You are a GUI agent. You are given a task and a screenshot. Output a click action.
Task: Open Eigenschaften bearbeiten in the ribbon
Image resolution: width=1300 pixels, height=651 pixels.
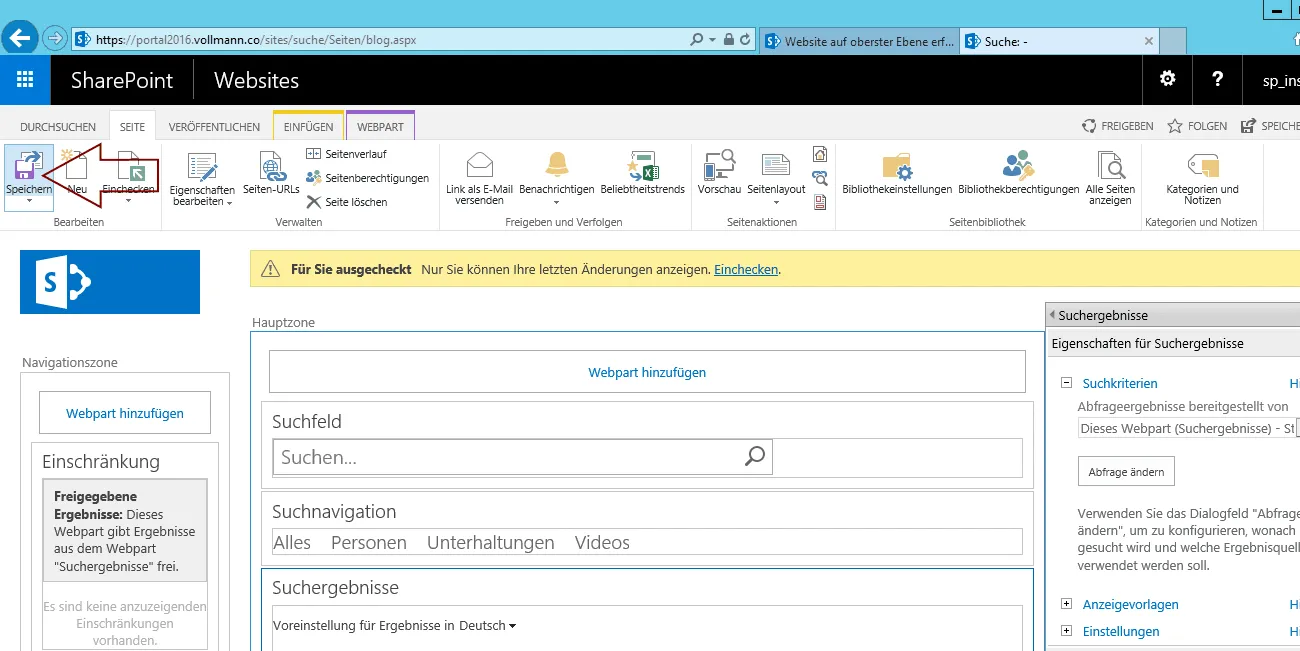[x=203, y=180]
